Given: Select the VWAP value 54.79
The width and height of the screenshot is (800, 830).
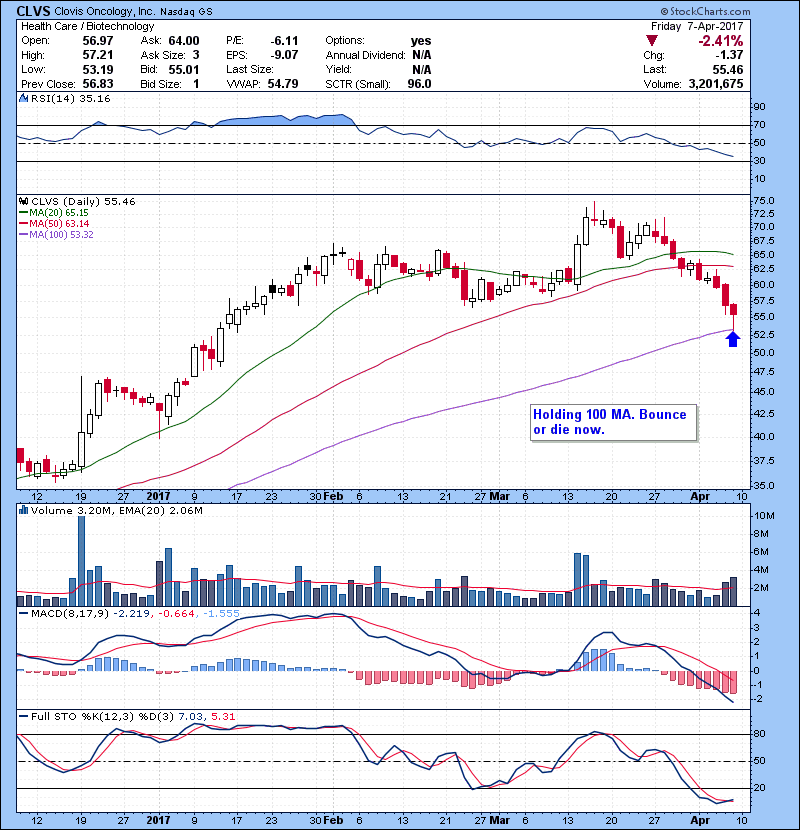Looking at the screenshot, I should 283,84.
